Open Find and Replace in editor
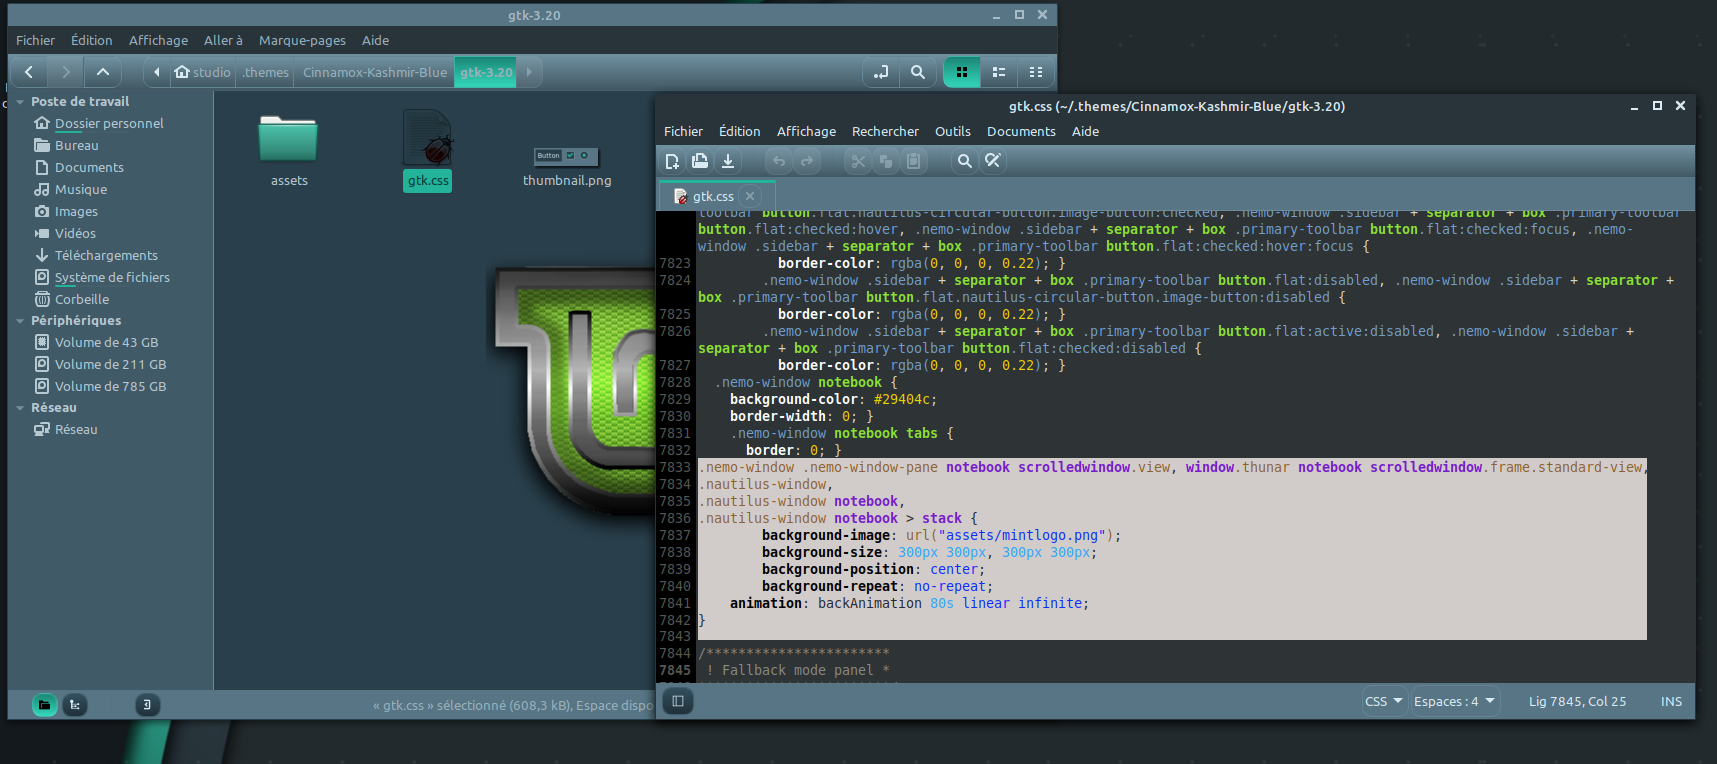Image resolution: width=1717 pixels, height=764 pixels. [992, 161]
